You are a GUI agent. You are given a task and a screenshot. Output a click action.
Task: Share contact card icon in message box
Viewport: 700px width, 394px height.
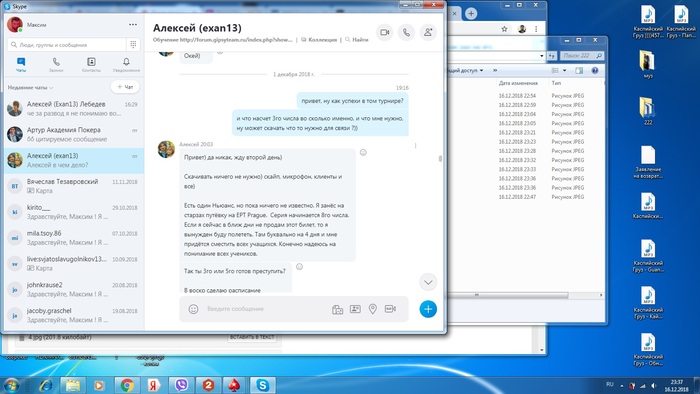[355, 309]
